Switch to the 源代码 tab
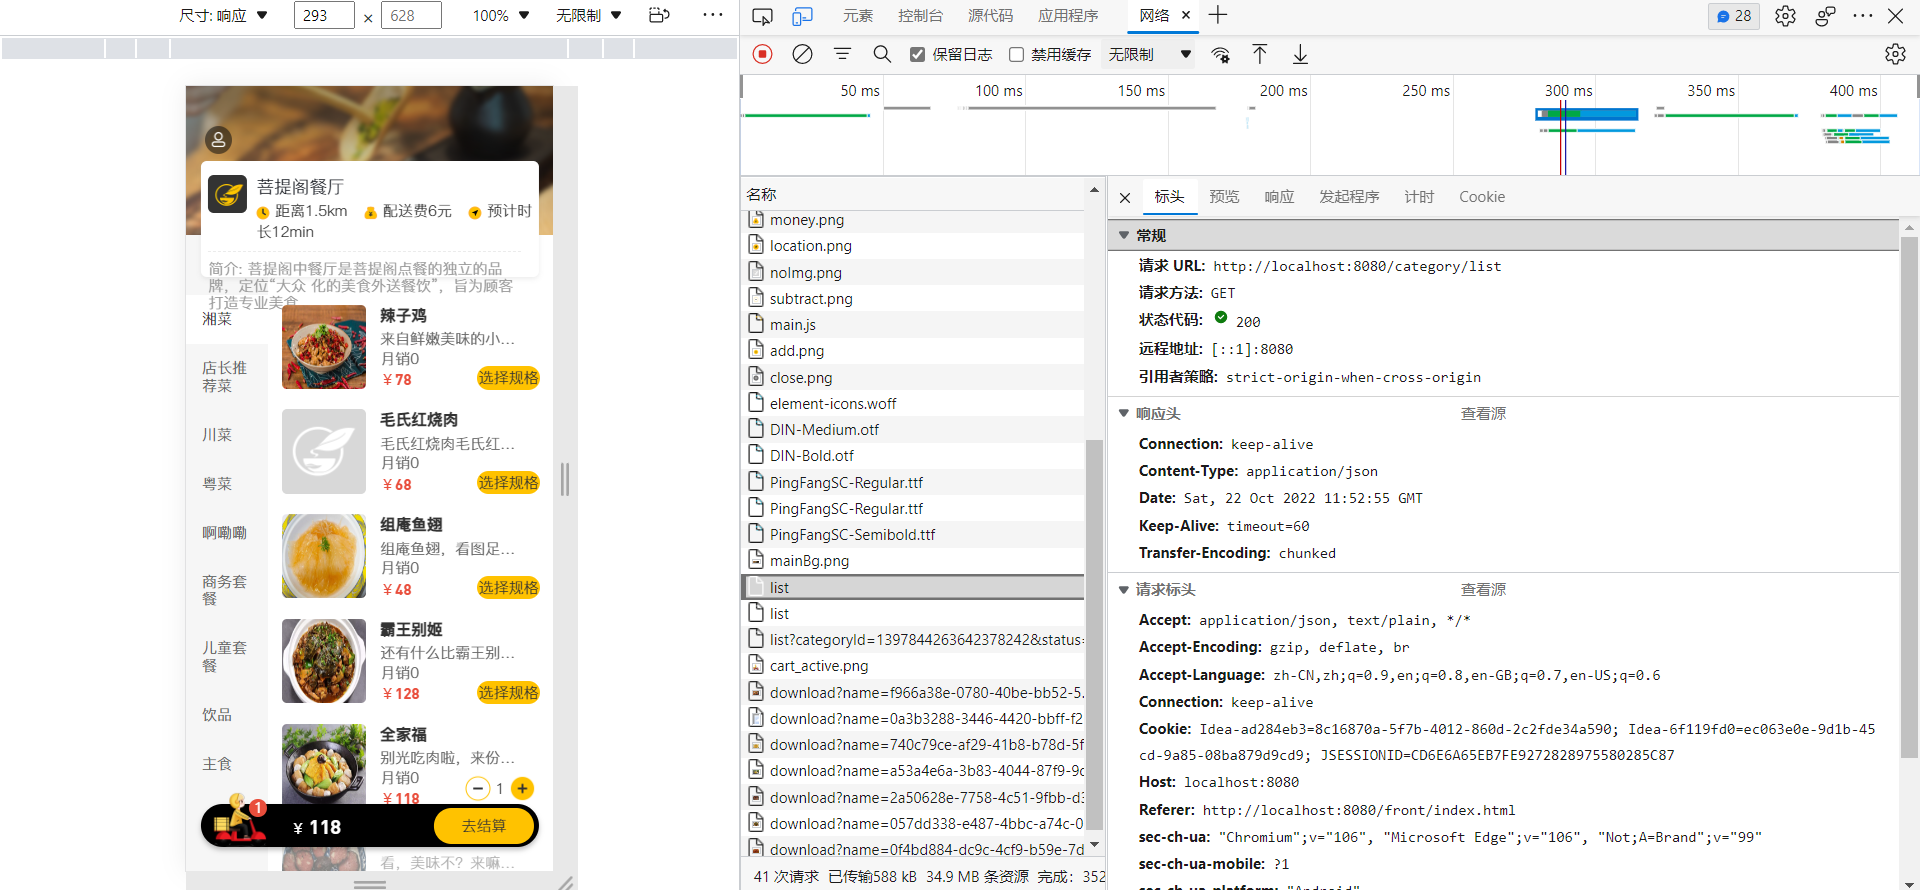Image resolution: width=1920 pixels, height=890 pixels. coord(990,16)
